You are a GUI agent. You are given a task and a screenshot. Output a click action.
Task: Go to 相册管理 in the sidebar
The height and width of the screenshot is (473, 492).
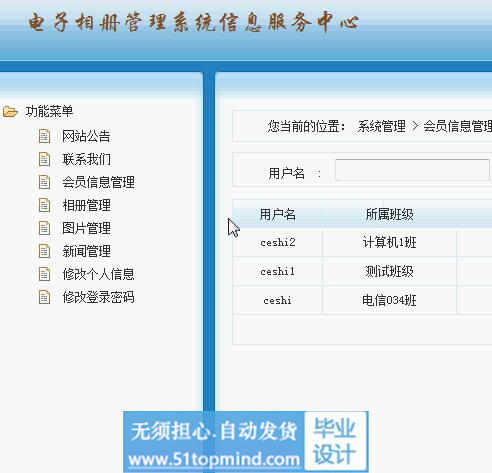tap(86, 205)
